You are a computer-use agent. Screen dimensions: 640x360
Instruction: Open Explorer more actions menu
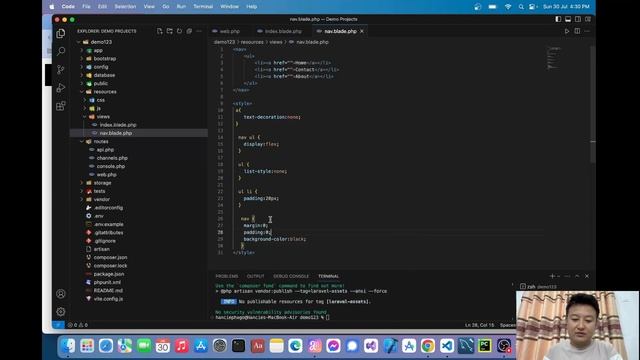tap(199, 31)
